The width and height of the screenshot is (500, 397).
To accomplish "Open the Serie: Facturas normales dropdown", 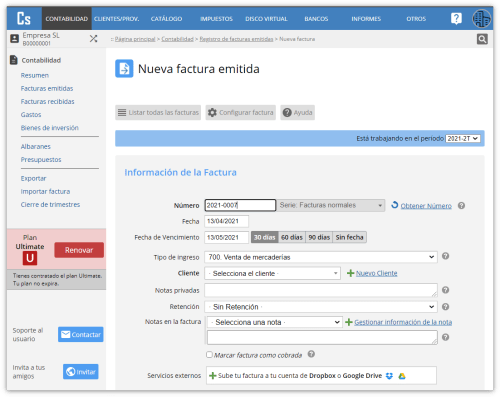I will [x=331, y=205].
